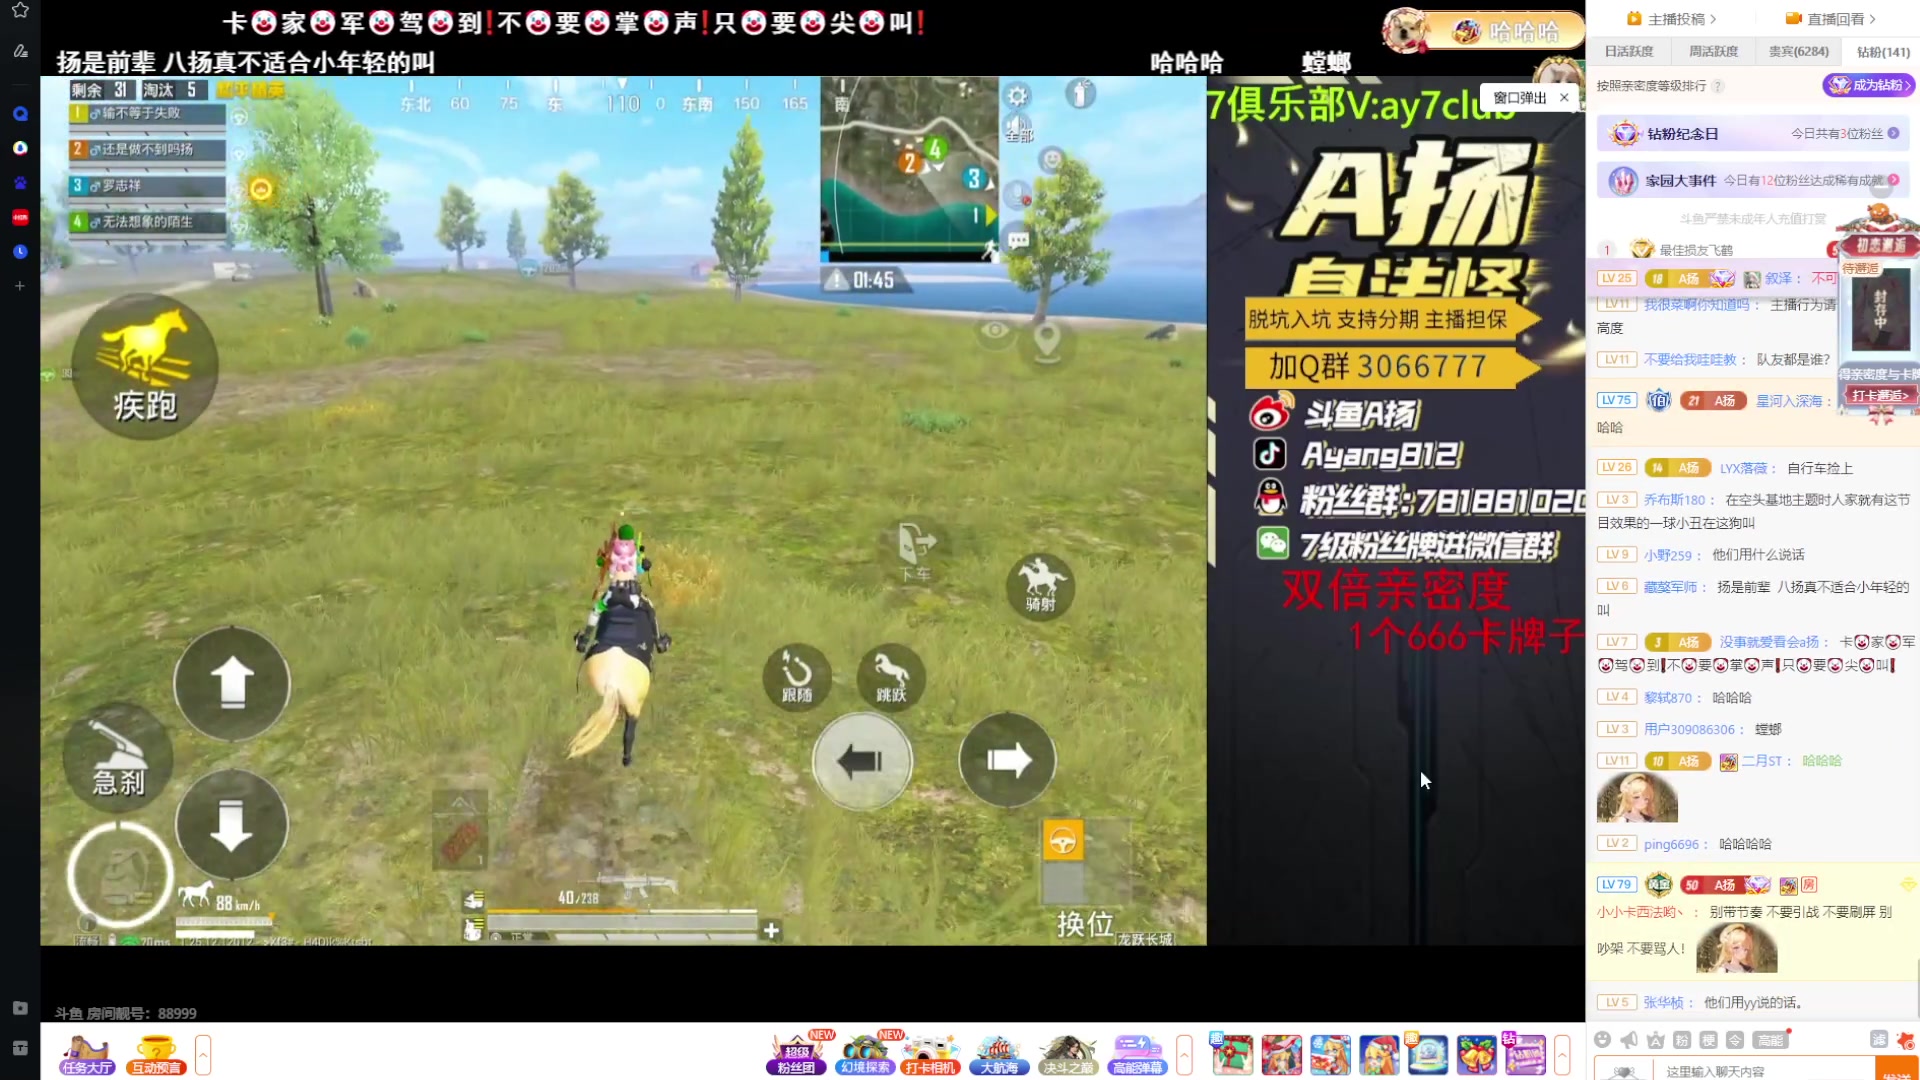Open the 打卡相机 camera activity icon
The width and height of the screenshot is (1920, 1080).
931,1055
